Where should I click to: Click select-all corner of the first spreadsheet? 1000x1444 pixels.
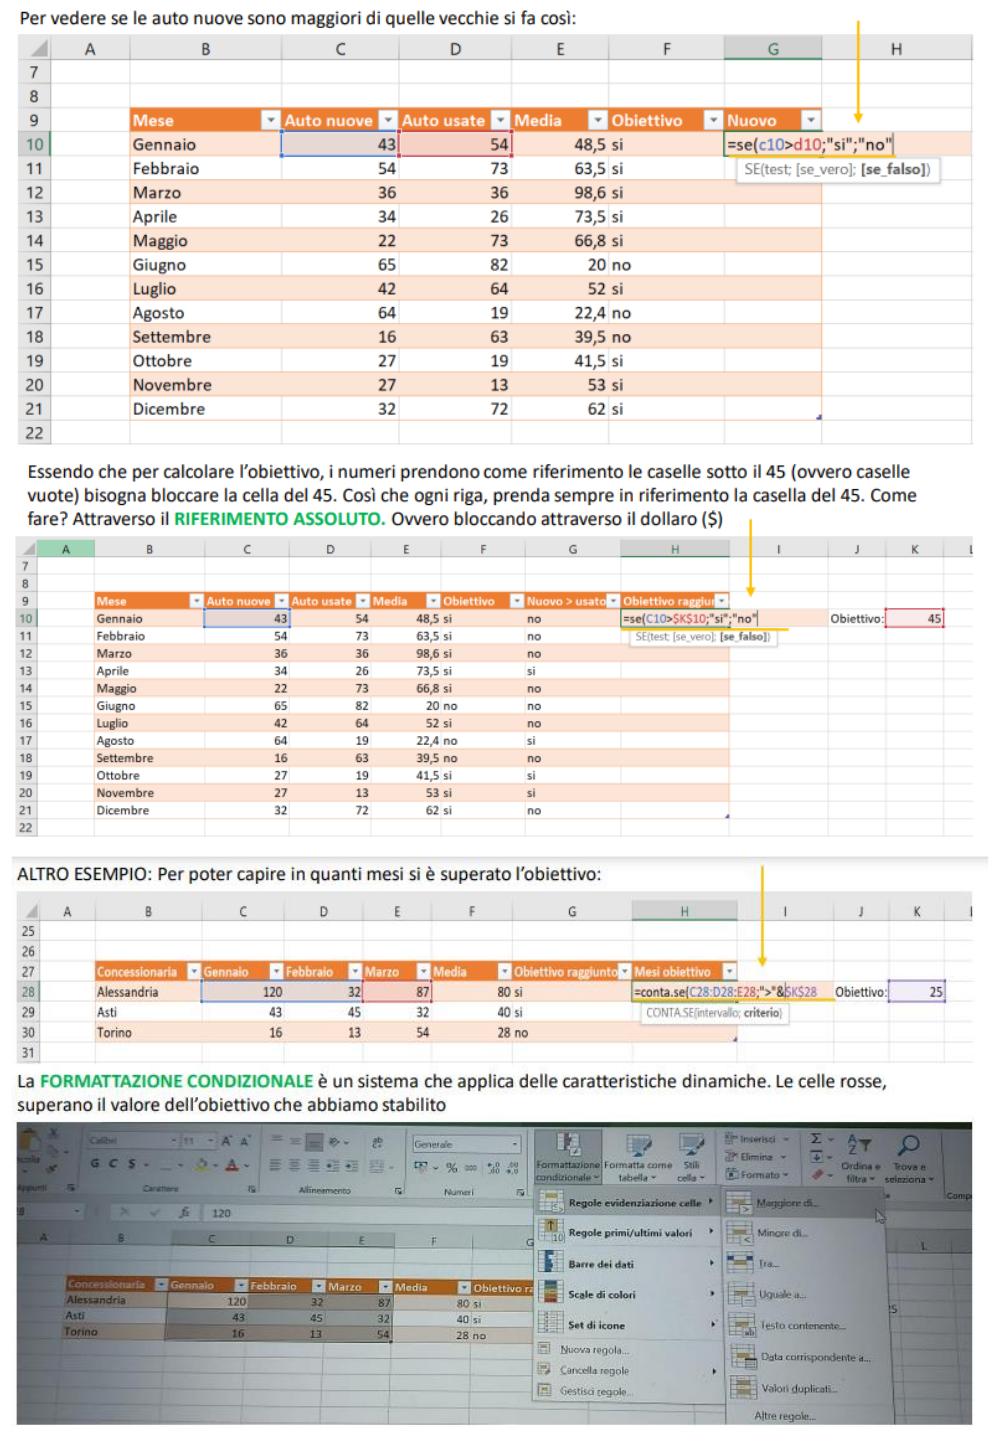click(x=34, y=48)
